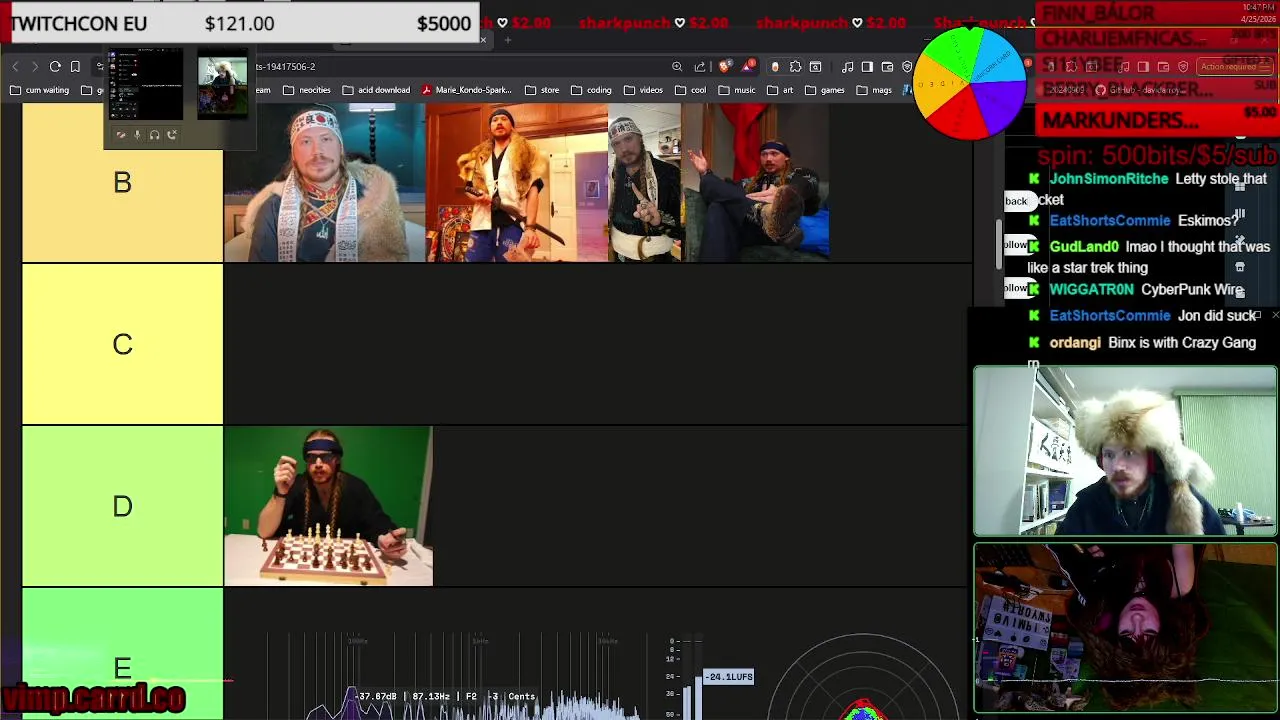The width and height of the screenshot is (1280, 720).
Task: Open the 'neocities' bookmark folder
Action: coord(307,90)
